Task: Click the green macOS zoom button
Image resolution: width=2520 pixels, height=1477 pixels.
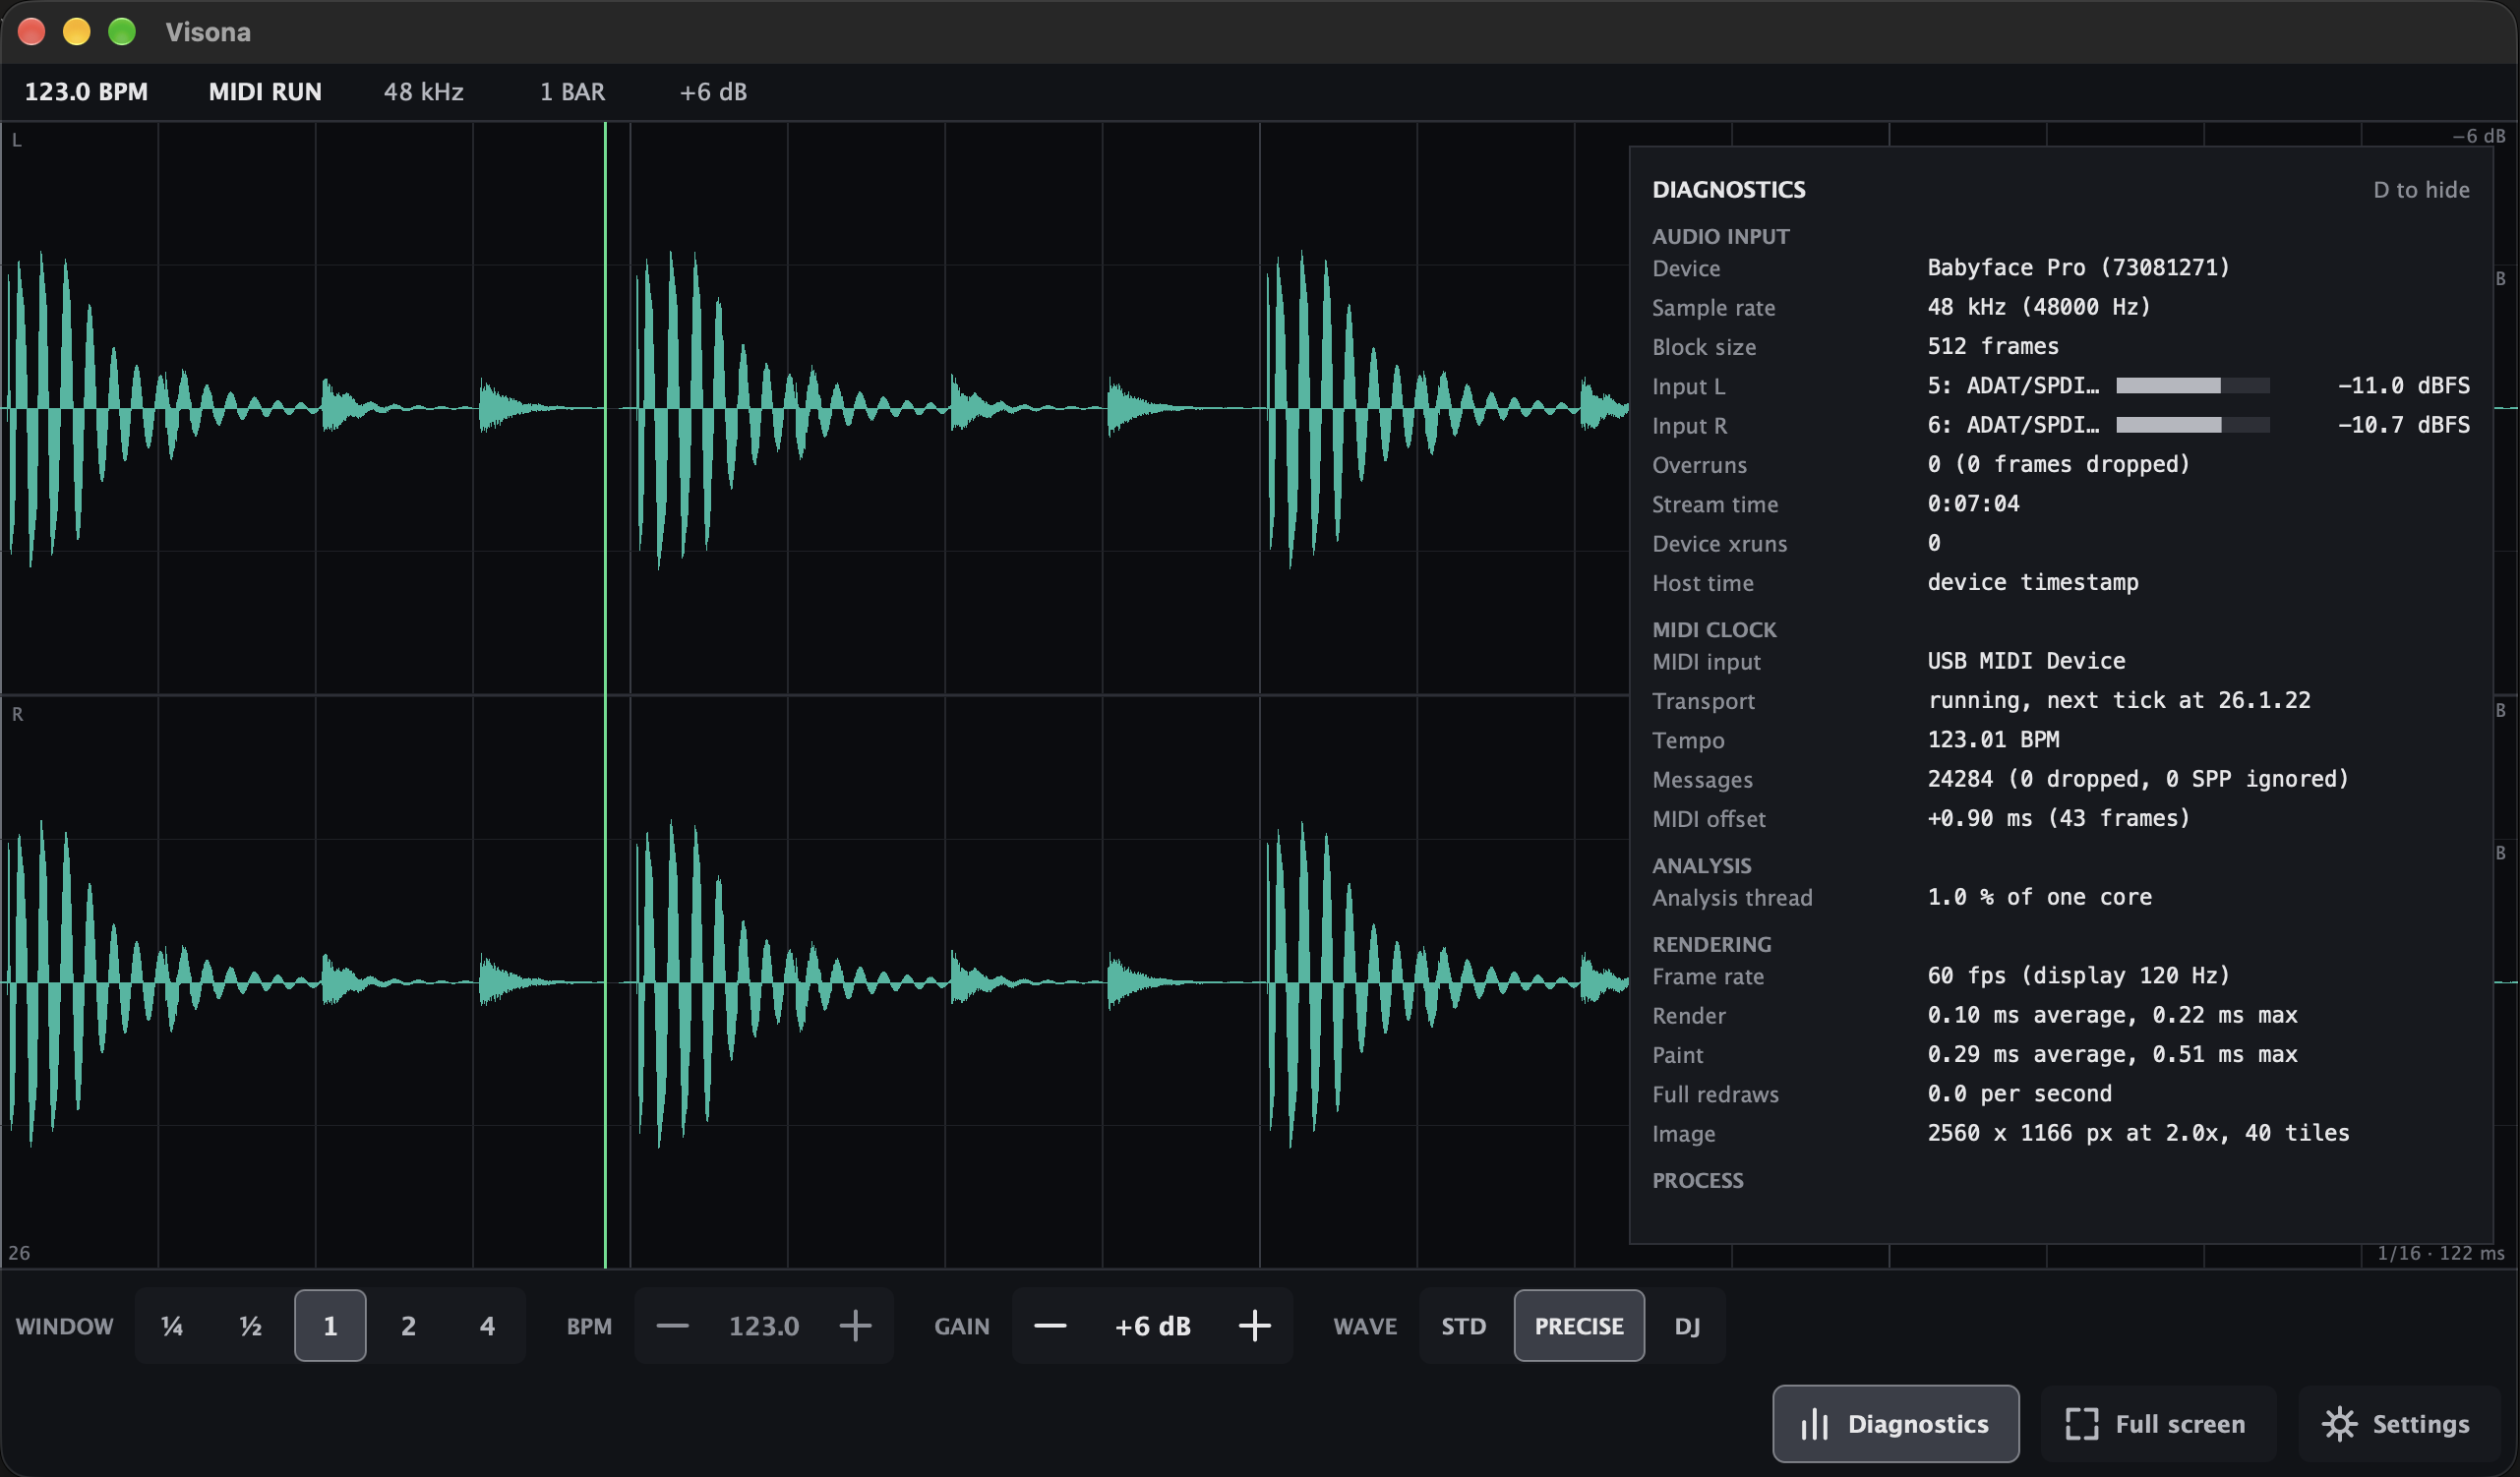Action: point(122,32)
